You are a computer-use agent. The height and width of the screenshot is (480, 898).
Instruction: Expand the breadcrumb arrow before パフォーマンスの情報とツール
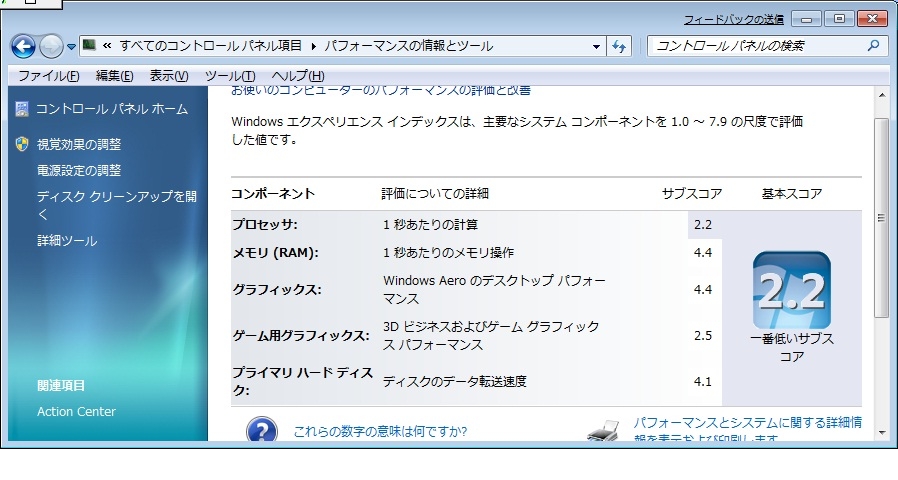(313, 46)
